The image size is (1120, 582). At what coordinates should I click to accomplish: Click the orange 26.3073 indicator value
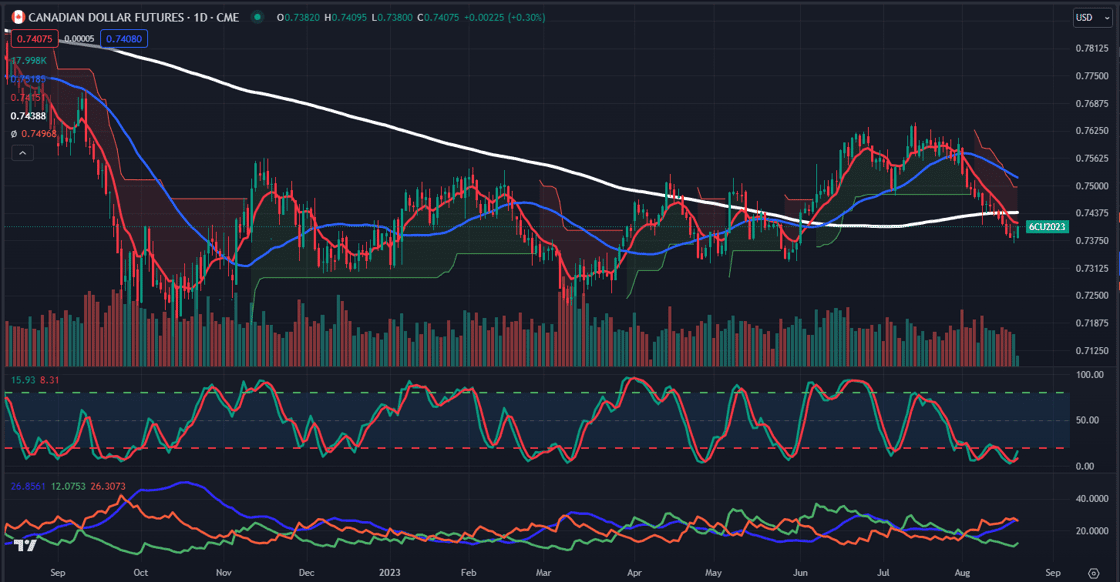coord(108,486)
